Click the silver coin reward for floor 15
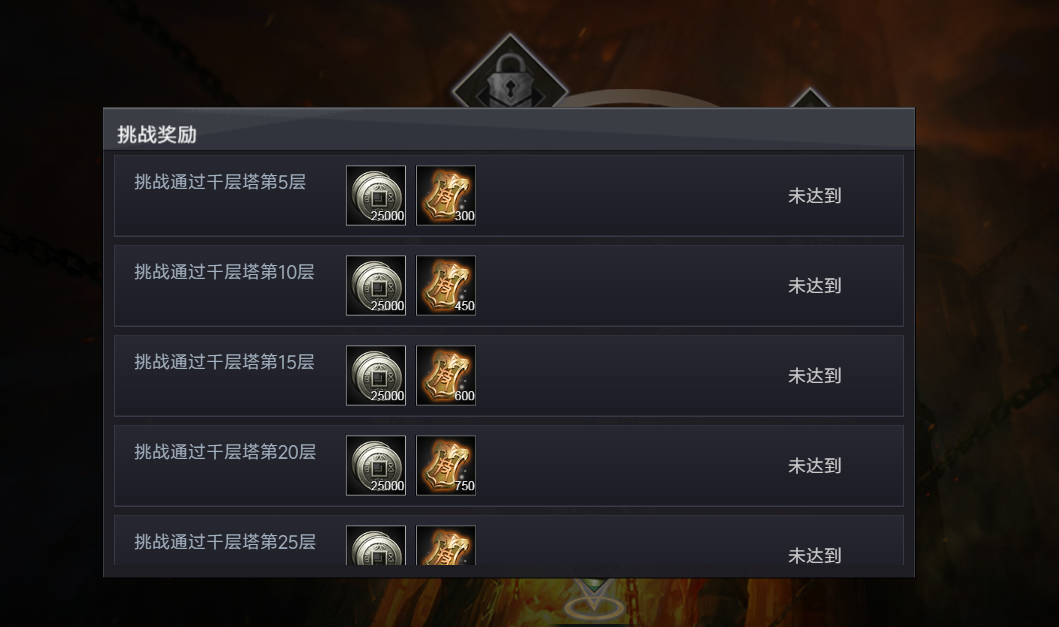This screenshot has width=1059, height=627. pyautogui.click(x=376, y=375)
